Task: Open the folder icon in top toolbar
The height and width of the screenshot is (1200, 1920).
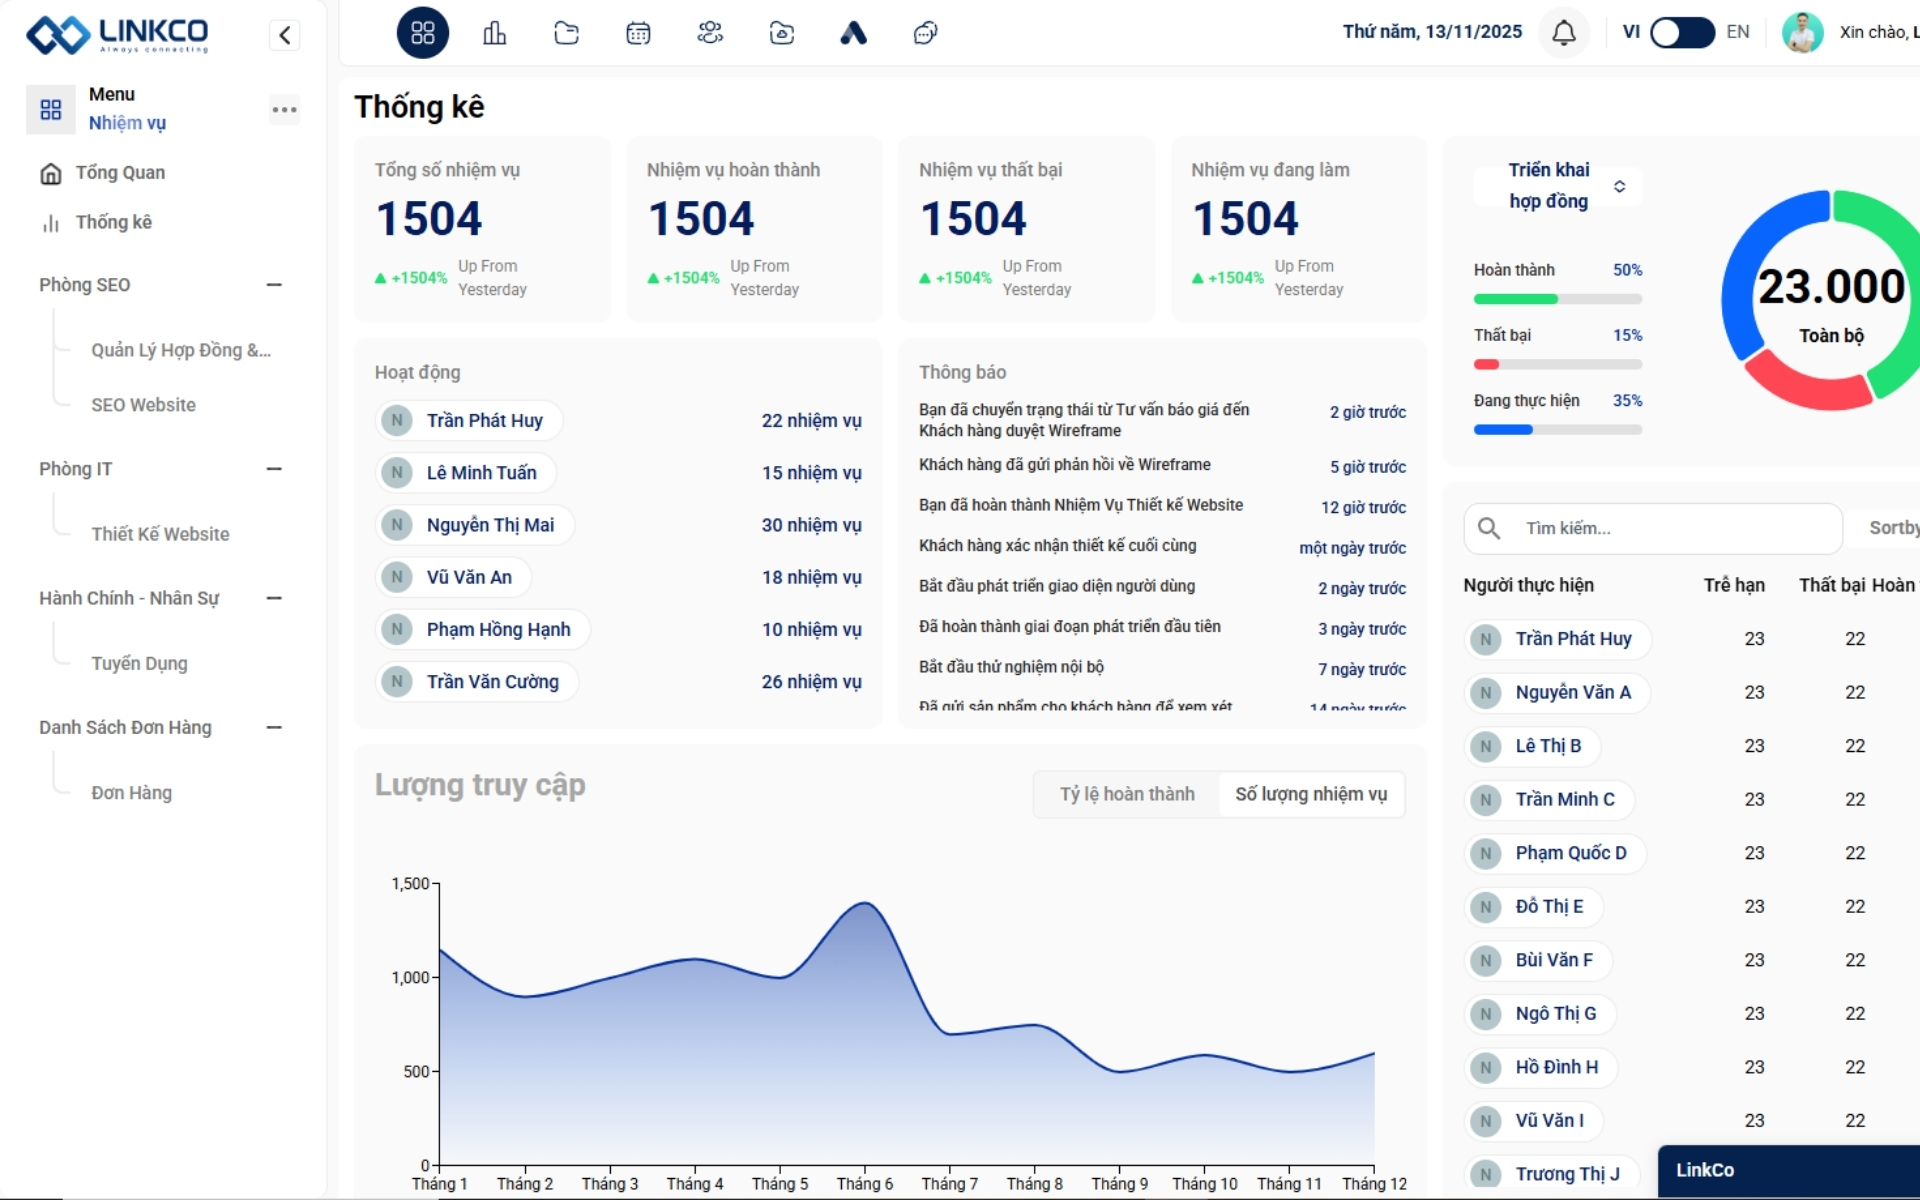Action: click(566, 33)
